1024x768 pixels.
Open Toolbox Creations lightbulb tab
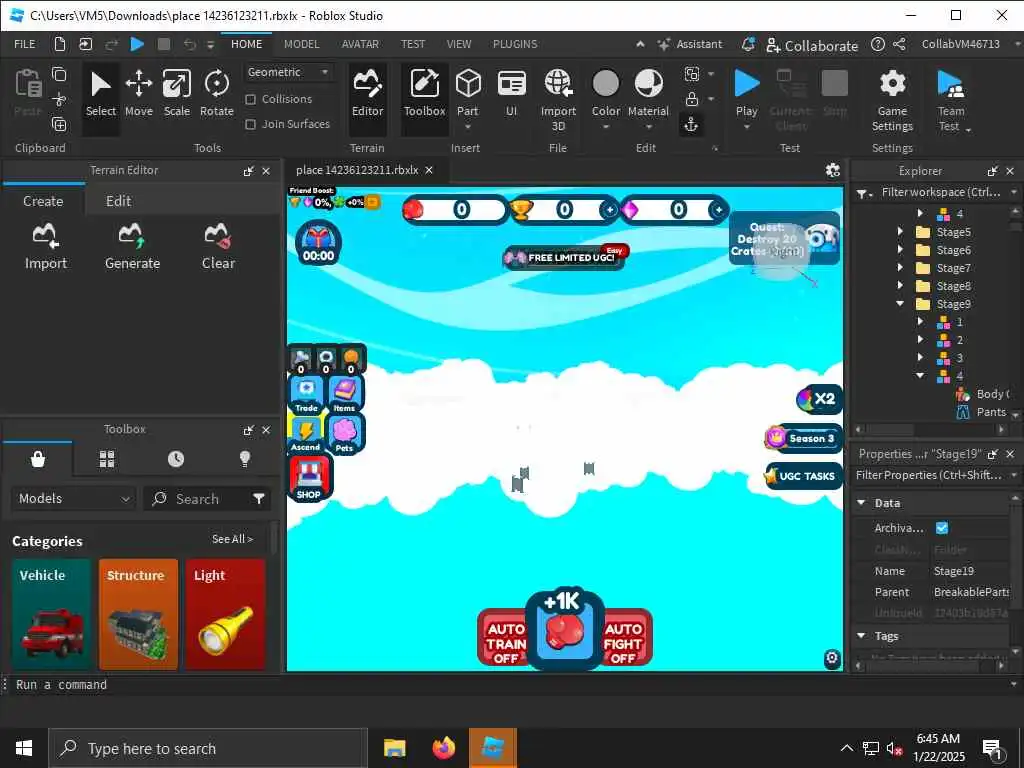coord(245,459)
